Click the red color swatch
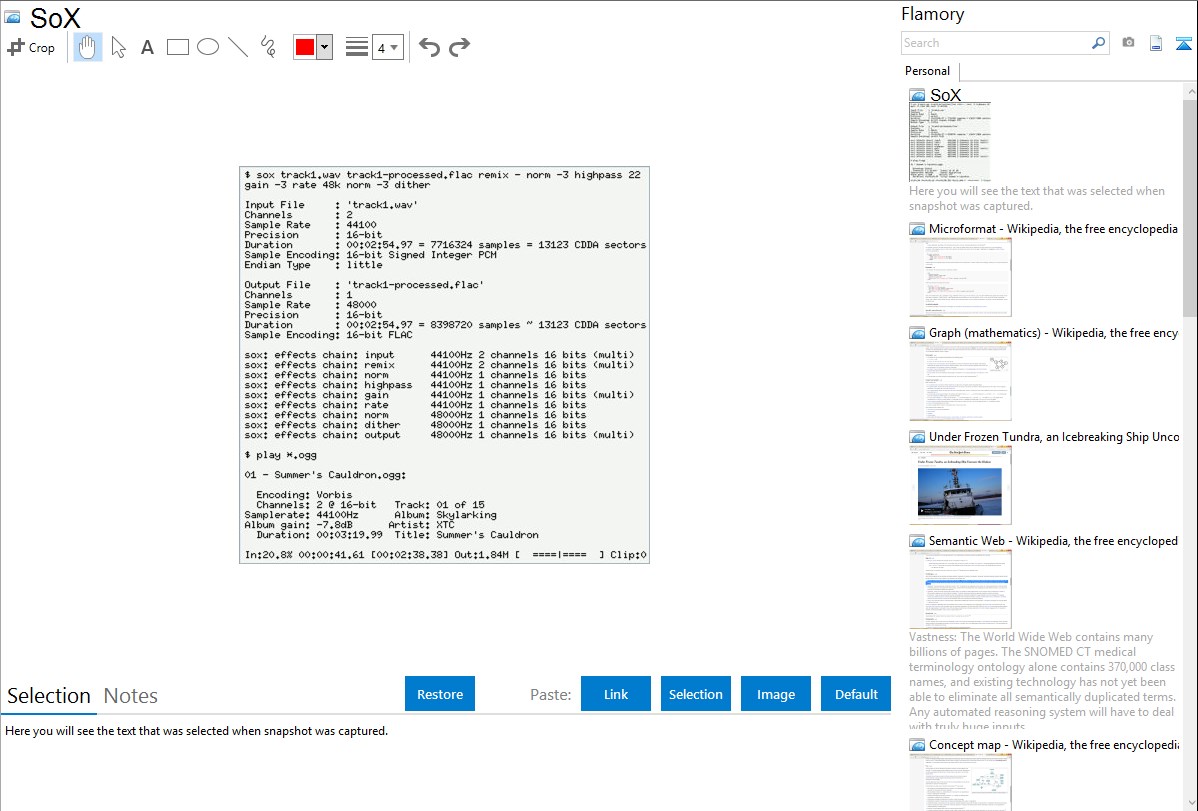 (x=305, y=47)
